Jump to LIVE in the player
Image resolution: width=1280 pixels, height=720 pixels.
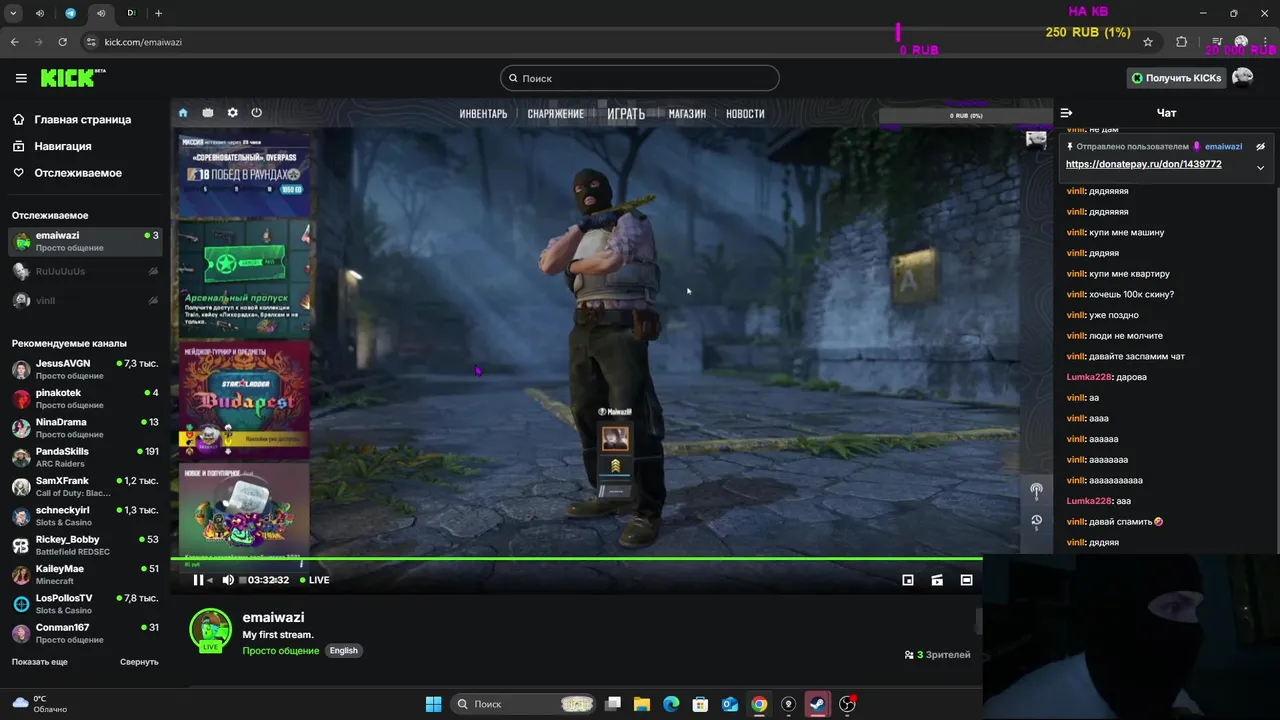(x=315, y=580)
